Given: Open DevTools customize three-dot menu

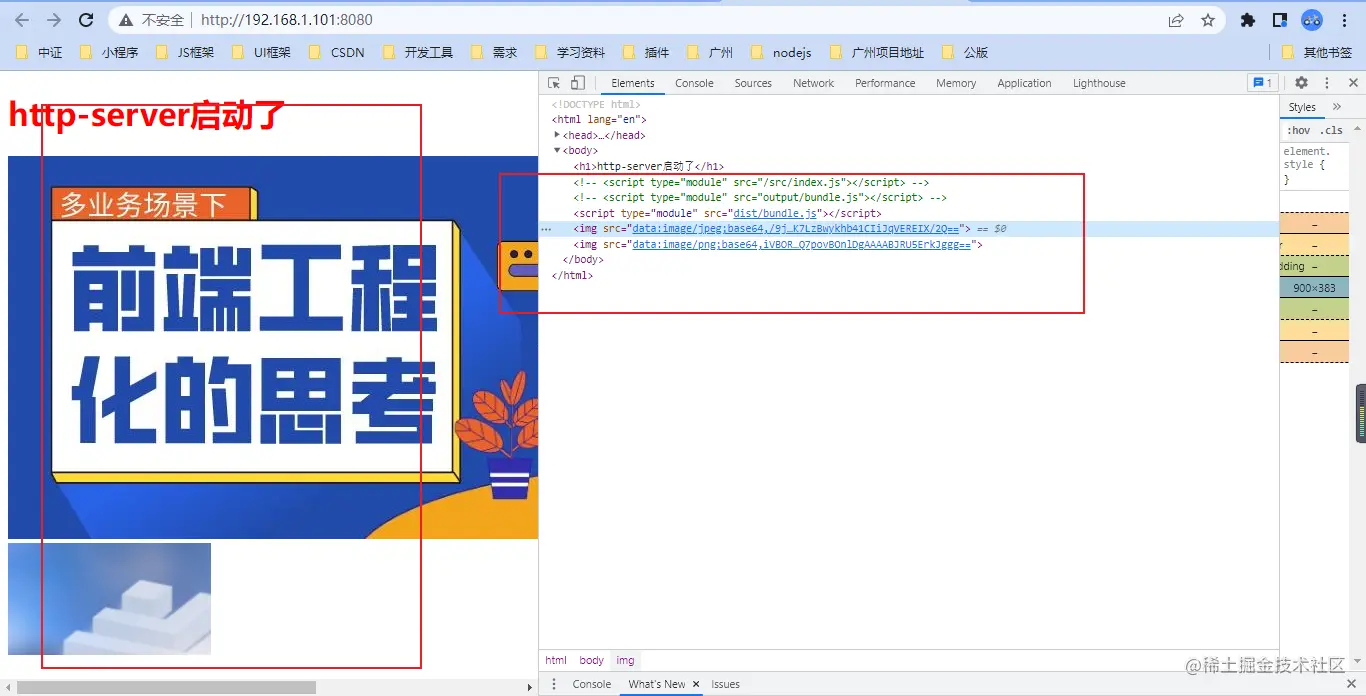Looking at the screenshot, I should coord(1327,83).
